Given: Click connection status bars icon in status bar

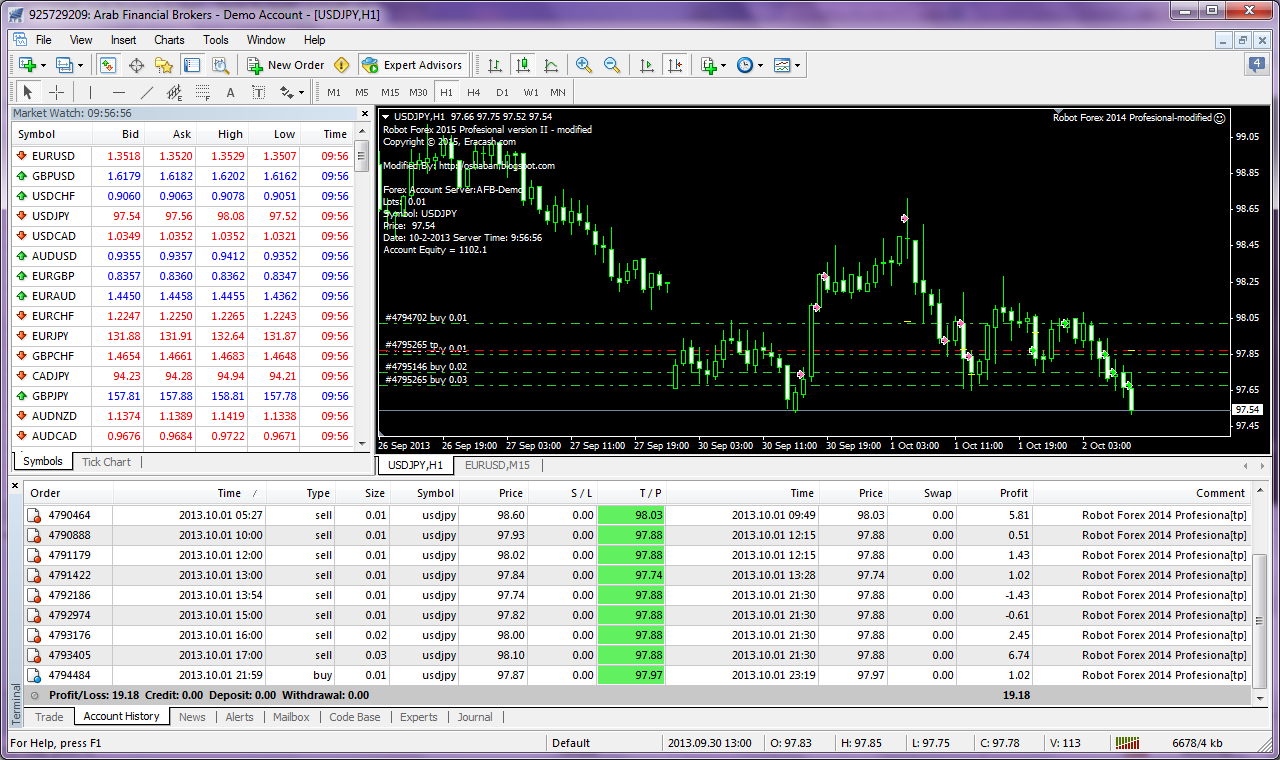Looking at the screenshot, I should (1127, 743).
